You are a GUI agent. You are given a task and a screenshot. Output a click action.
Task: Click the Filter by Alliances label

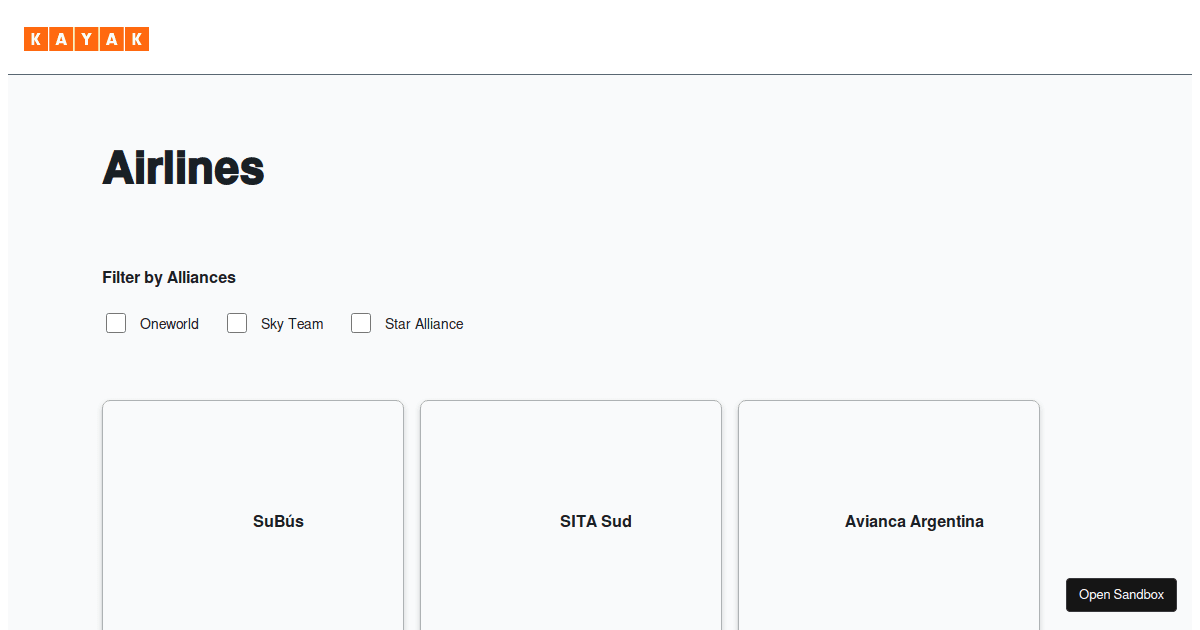(168, 277)
